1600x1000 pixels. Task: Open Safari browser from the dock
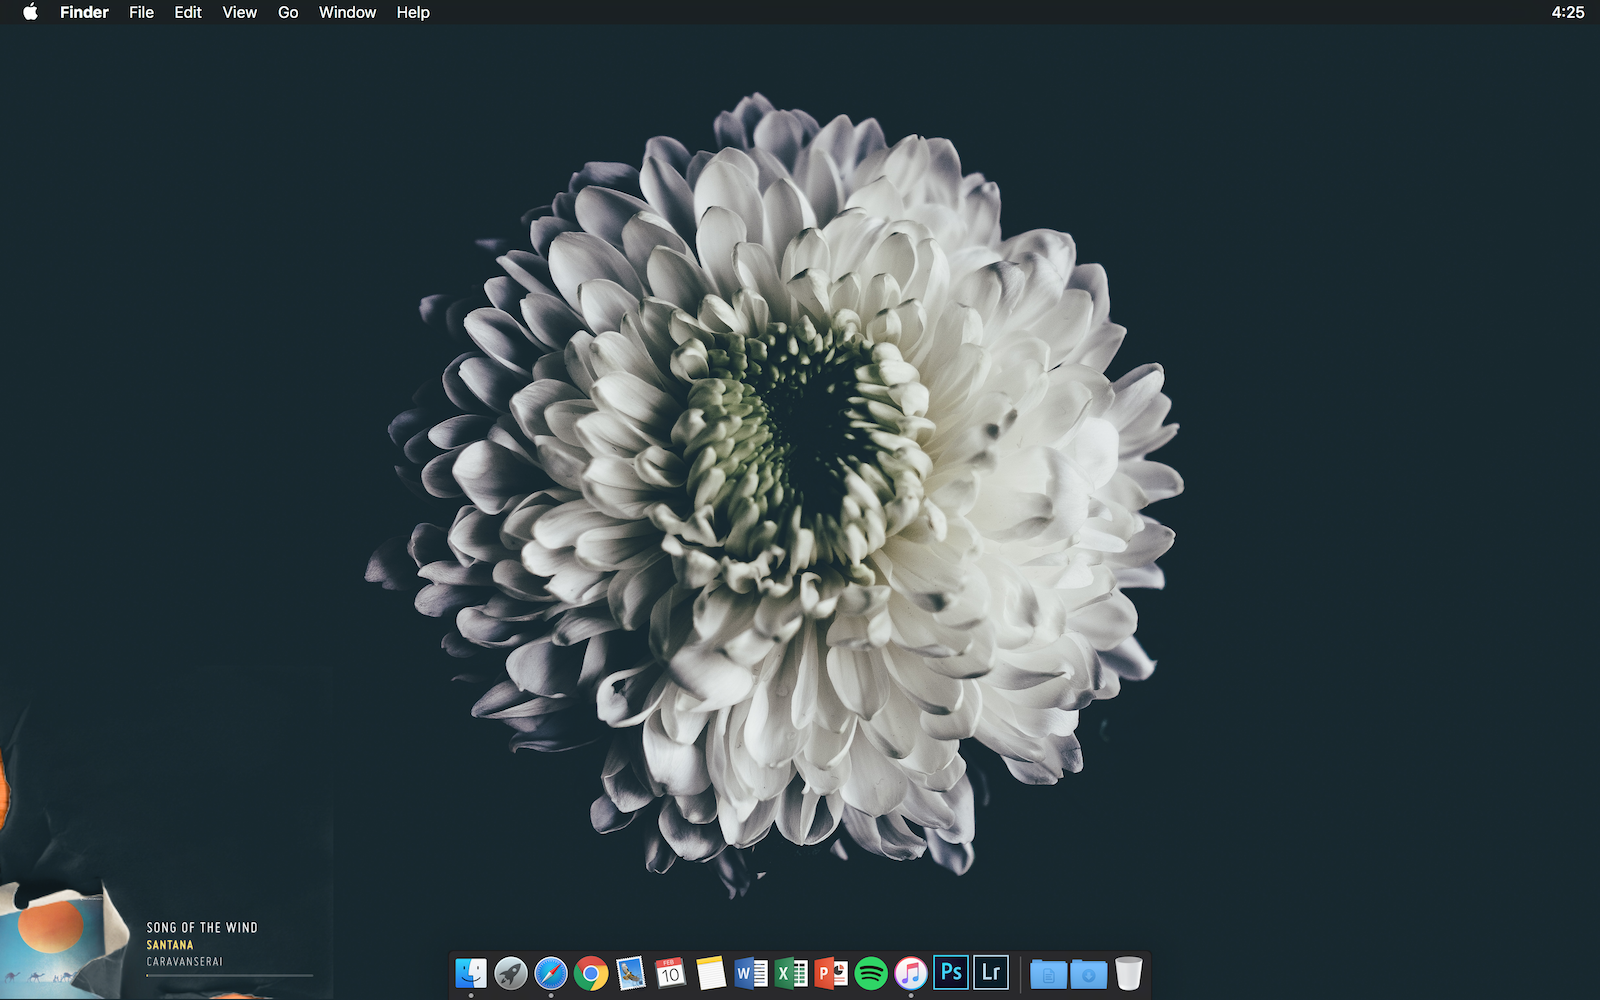(551, 973)
